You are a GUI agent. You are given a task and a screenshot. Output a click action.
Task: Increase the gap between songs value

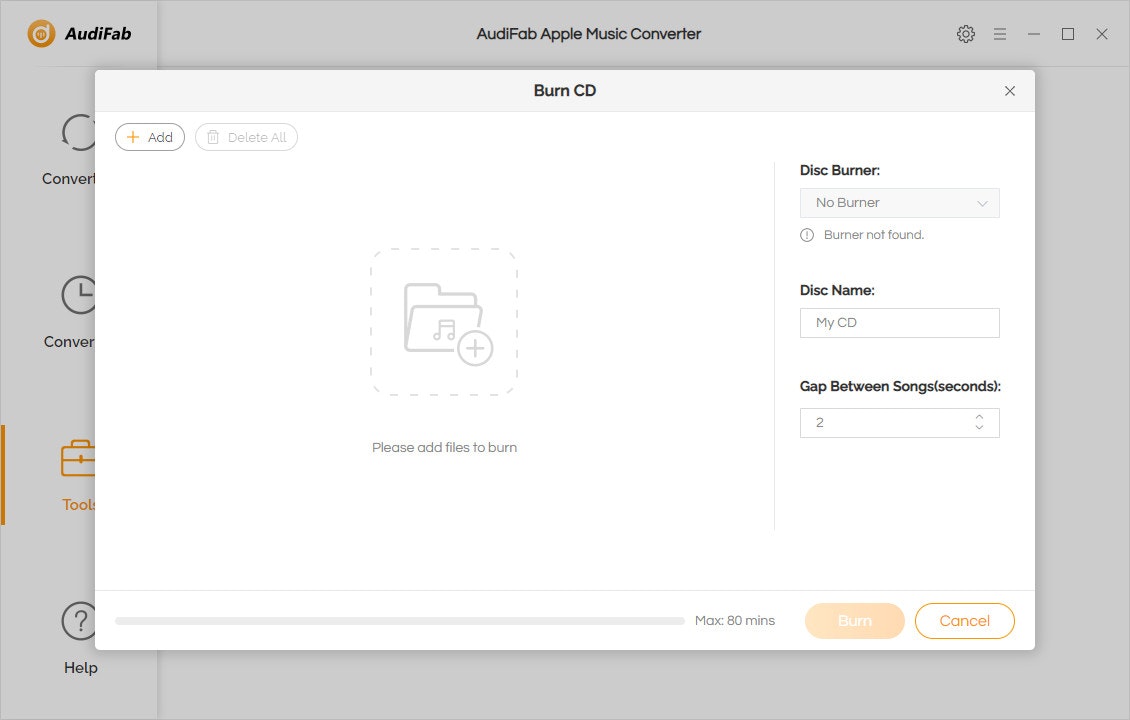pos(979,417)
